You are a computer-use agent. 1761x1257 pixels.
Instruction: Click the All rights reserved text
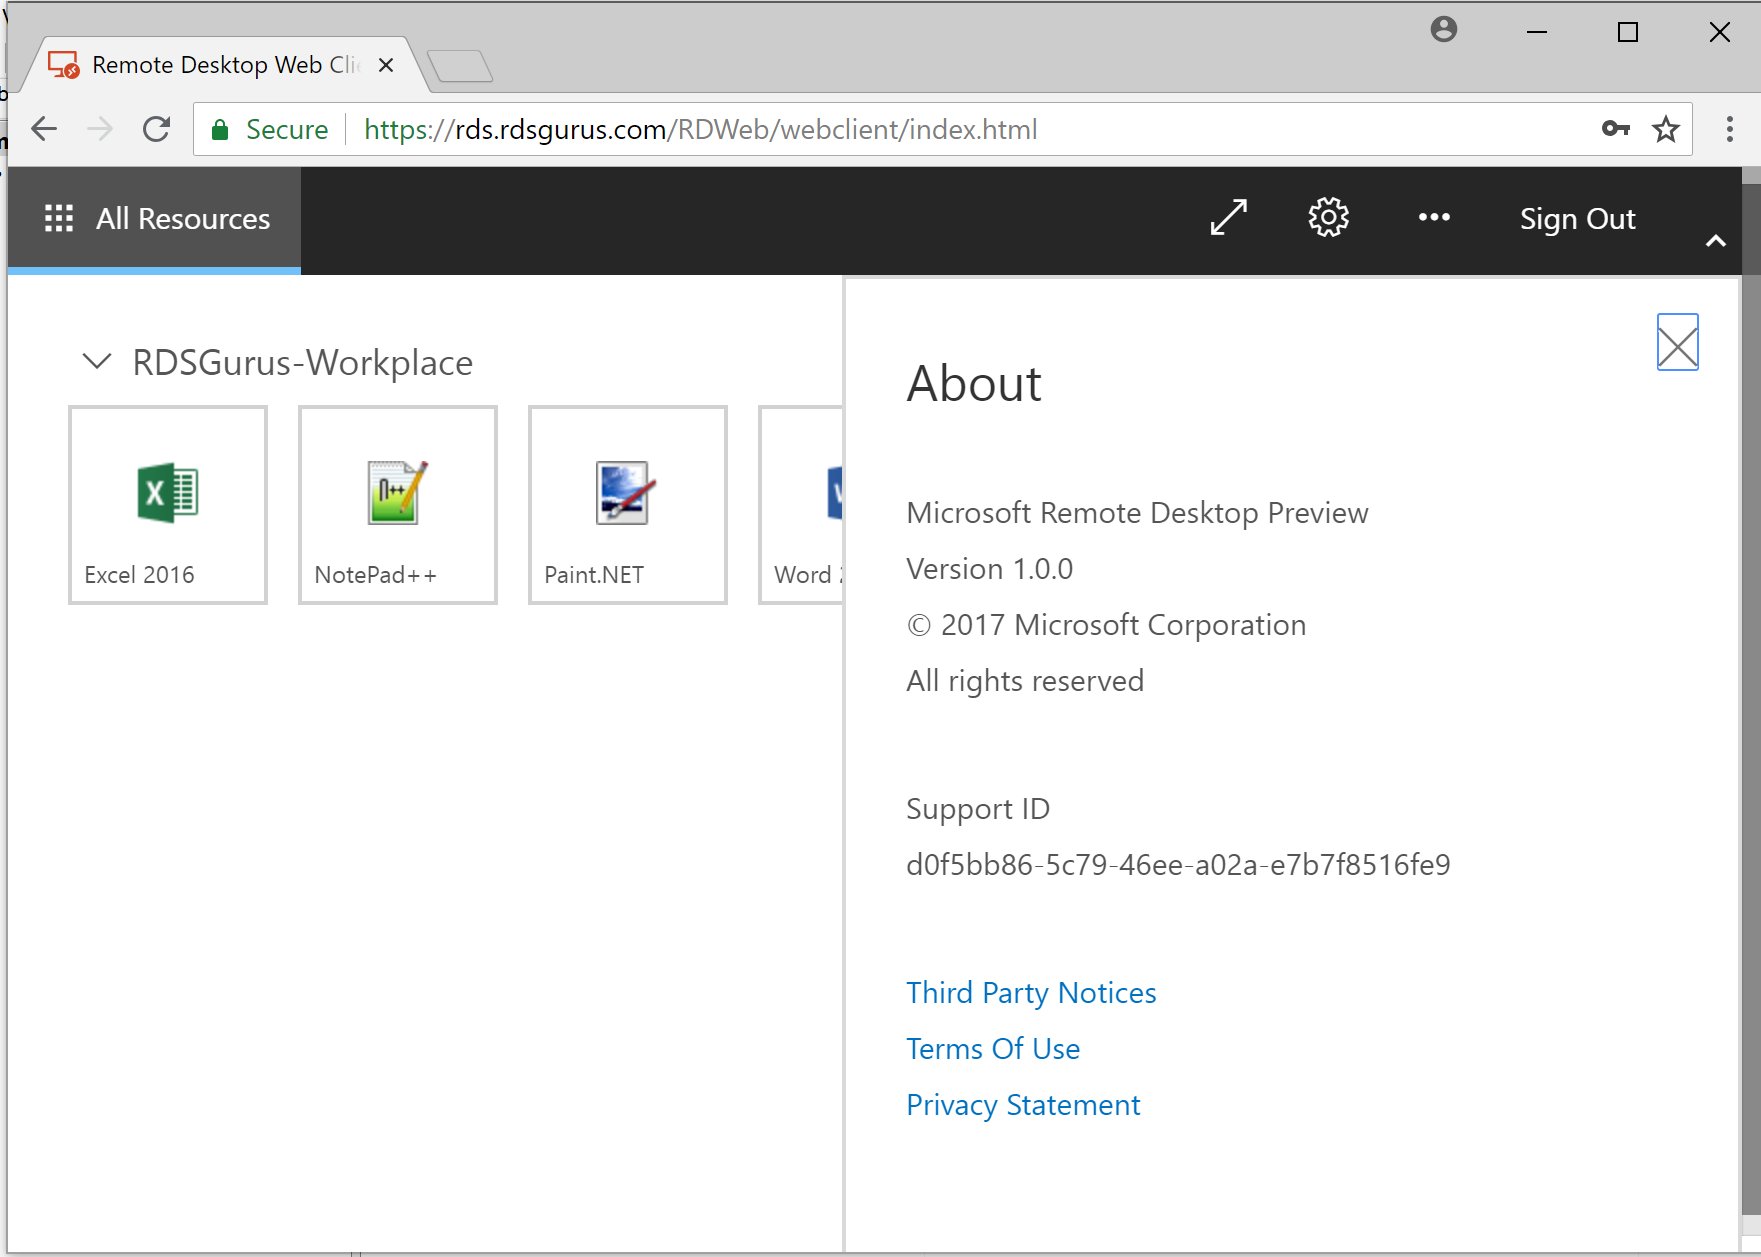pyautogui.click(x=1025, y=681)
